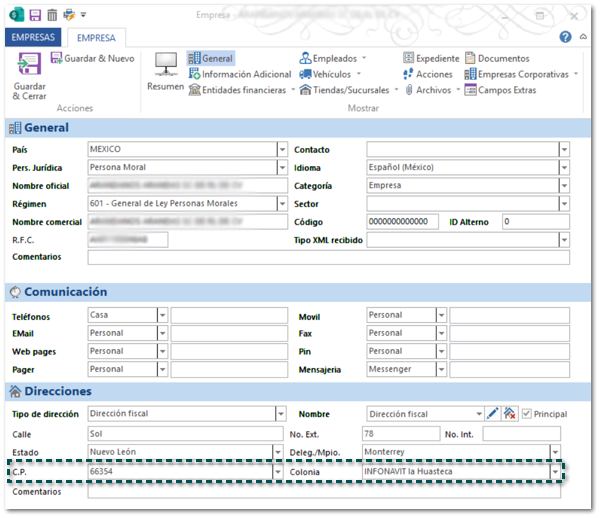600x518 pixels.
Task: Open the Régimen dropdown list
Action: click(x=281, y=204)
